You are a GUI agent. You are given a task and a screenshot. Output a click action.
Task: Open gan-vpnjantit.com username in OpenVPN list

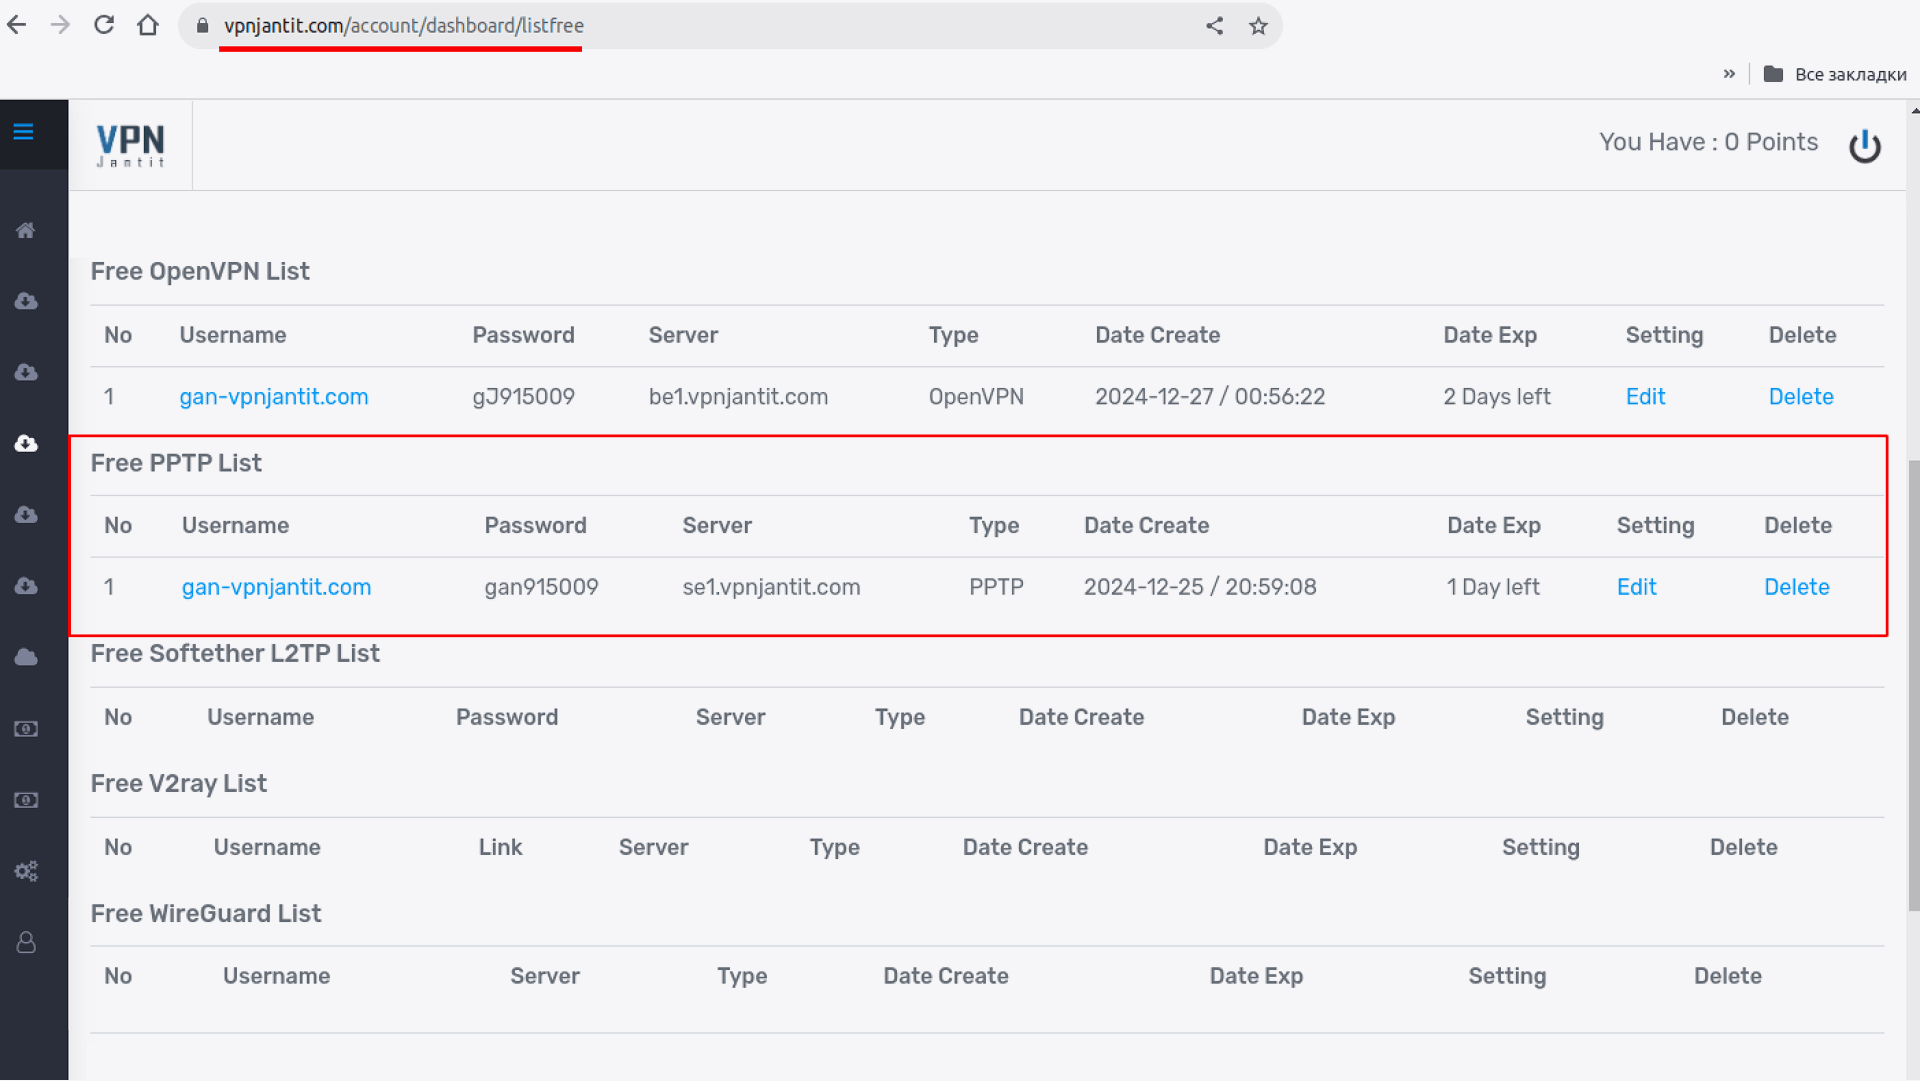(274, 397)
